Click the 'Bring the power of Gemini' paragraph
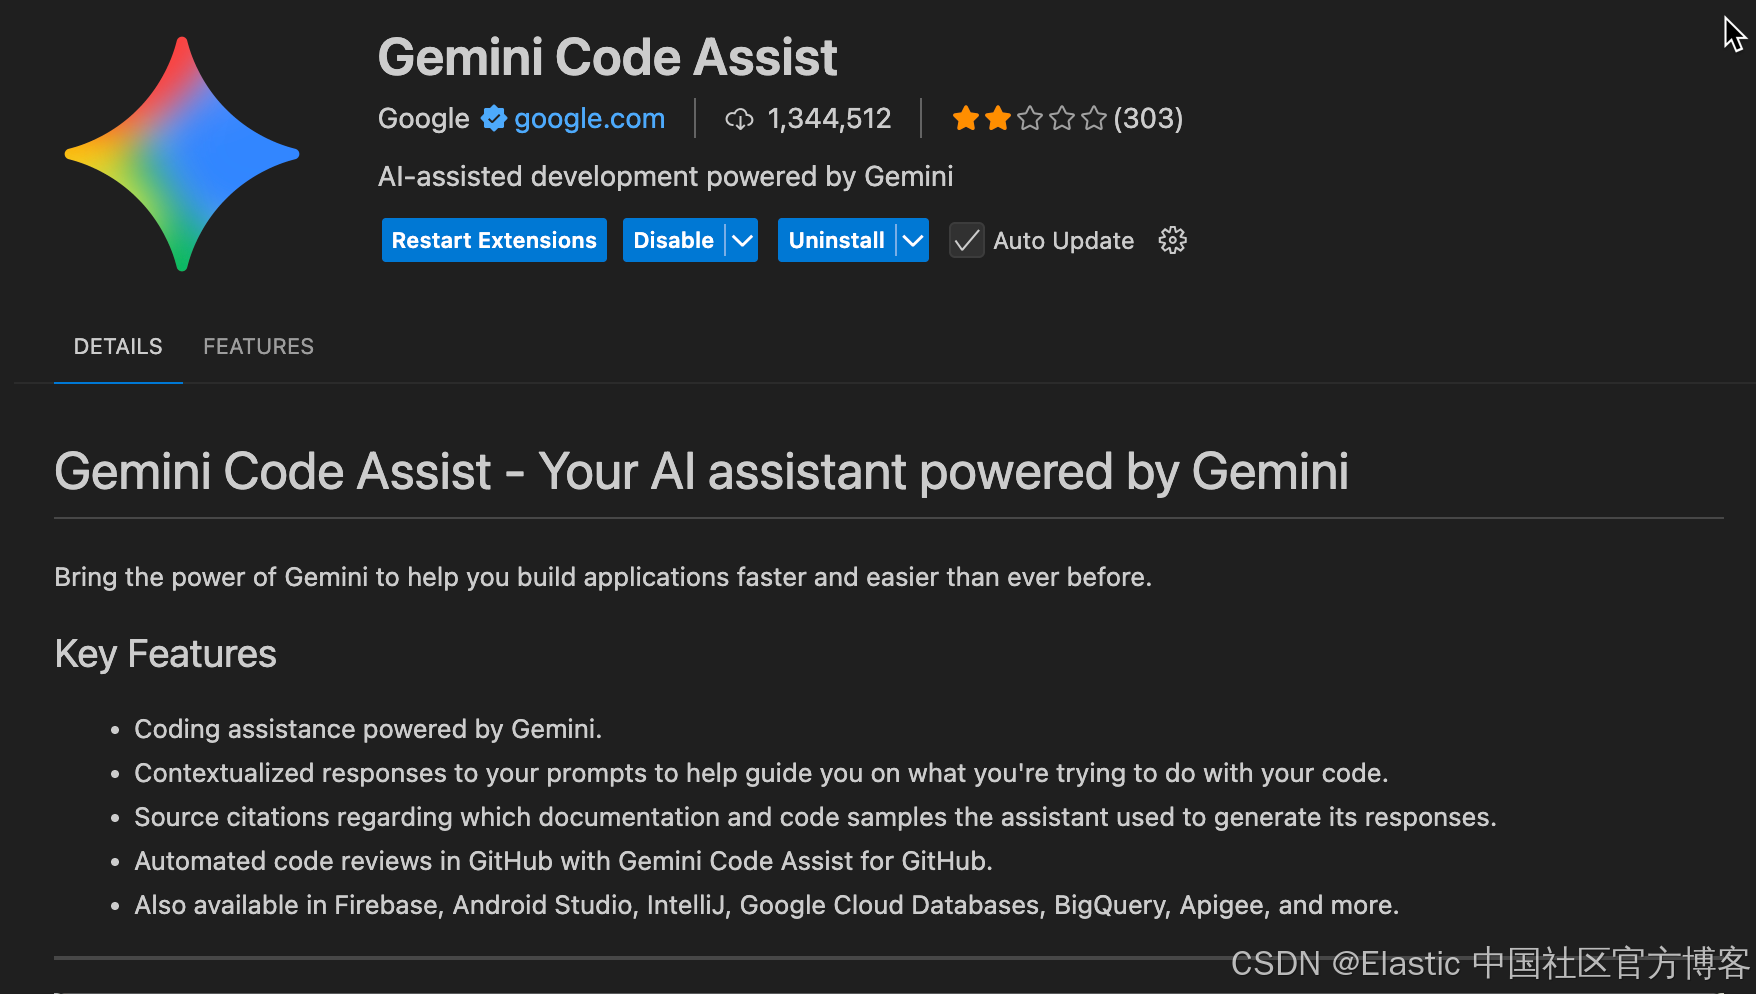 click(603, 577)
